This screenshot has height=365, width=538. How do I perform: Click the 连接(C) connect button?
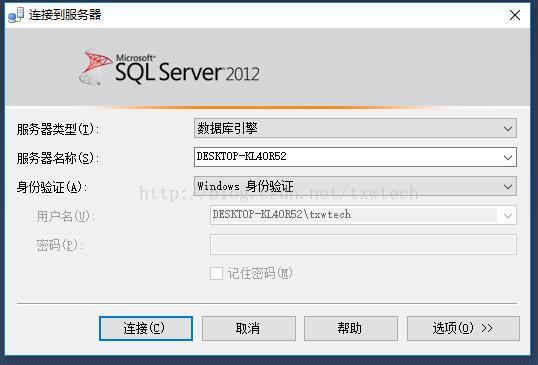pos(146,328)
